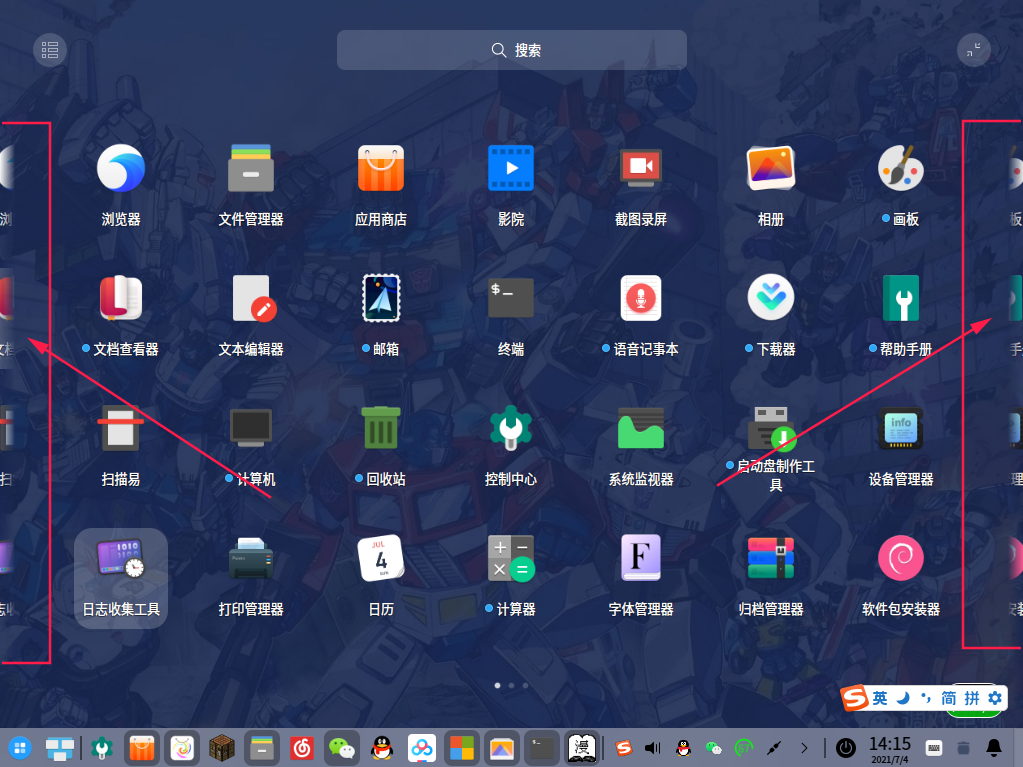Open terminal from the dock
The image size is (1023, 767).
click(542, 748)
